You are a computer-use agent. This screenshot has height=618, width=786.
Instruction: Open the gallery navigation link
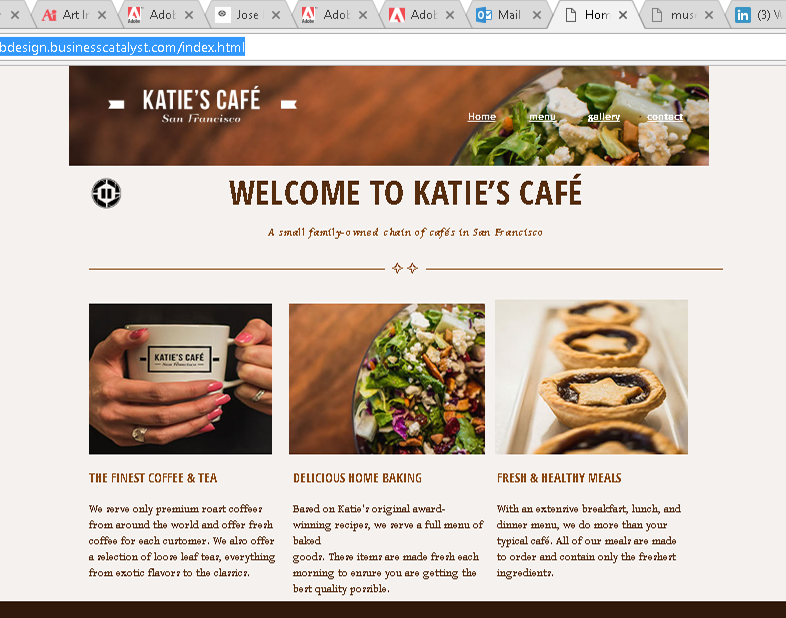point(604,117)
